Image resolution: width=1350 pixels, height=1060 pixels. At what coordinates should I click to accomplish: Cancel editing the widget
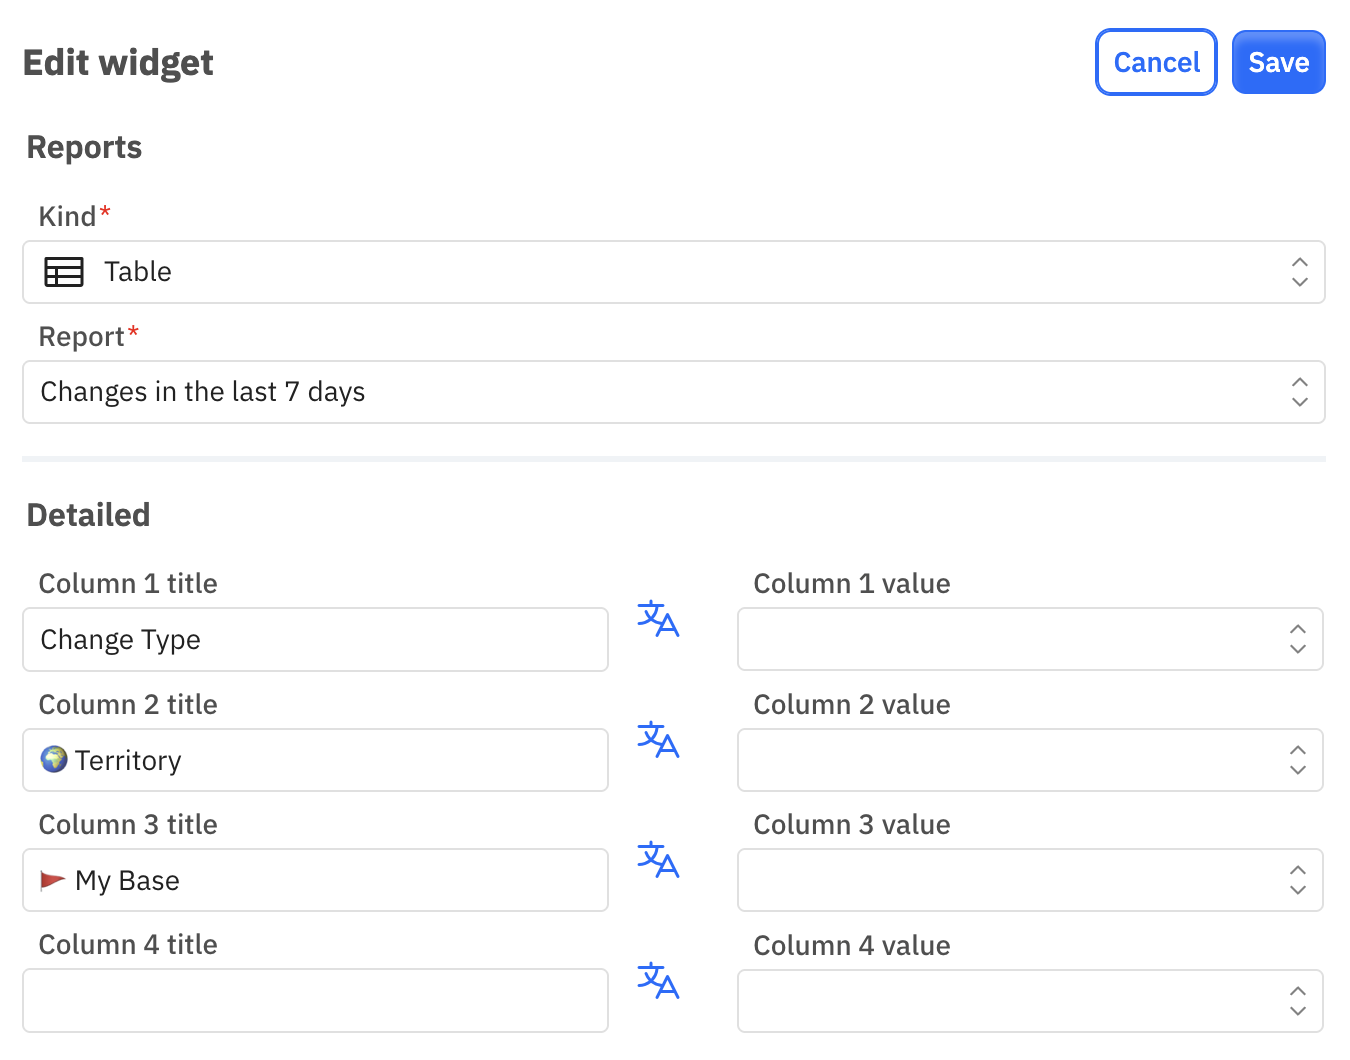tap(1156, 62)
